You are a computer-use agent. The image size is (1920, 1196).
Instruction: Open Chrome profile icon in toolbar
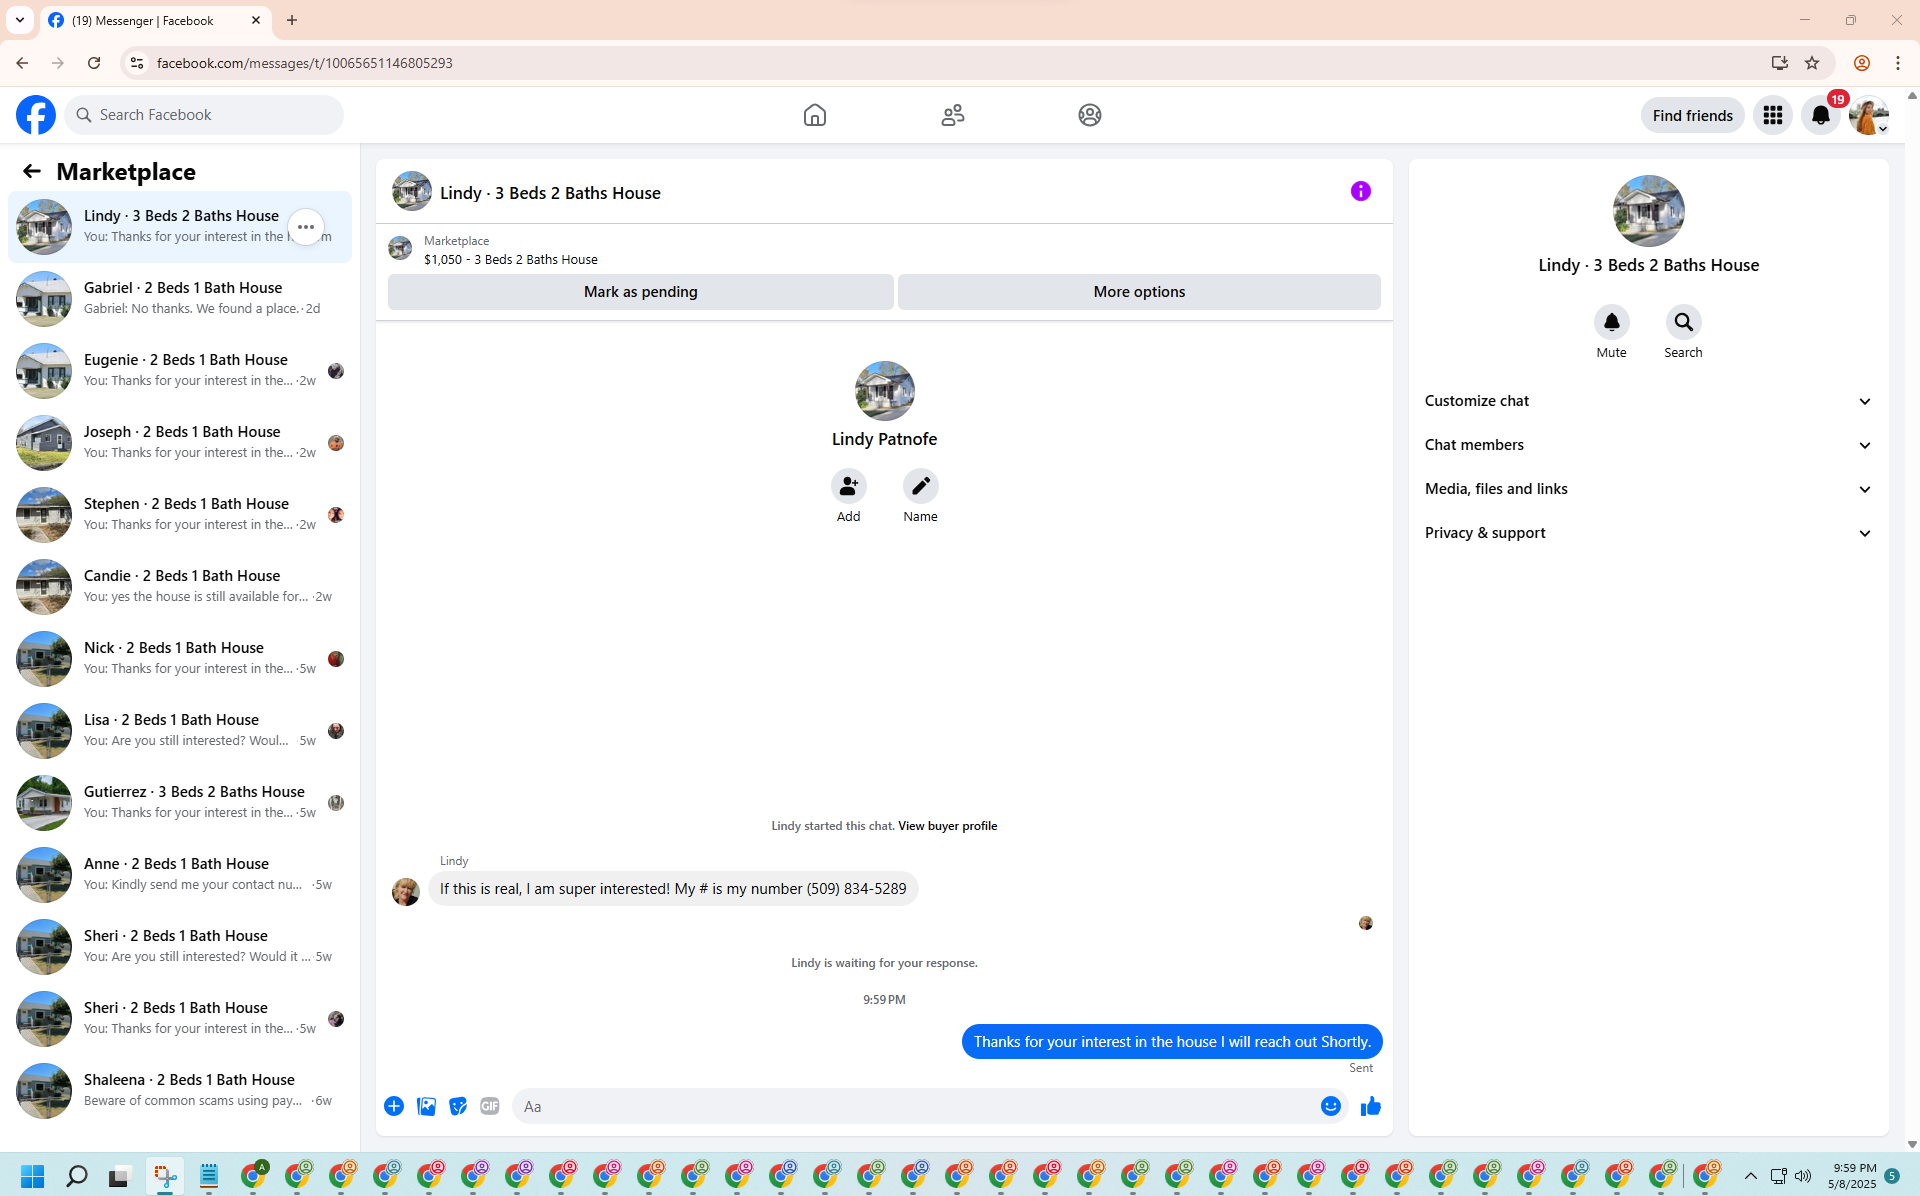[x=1862, y=63]
